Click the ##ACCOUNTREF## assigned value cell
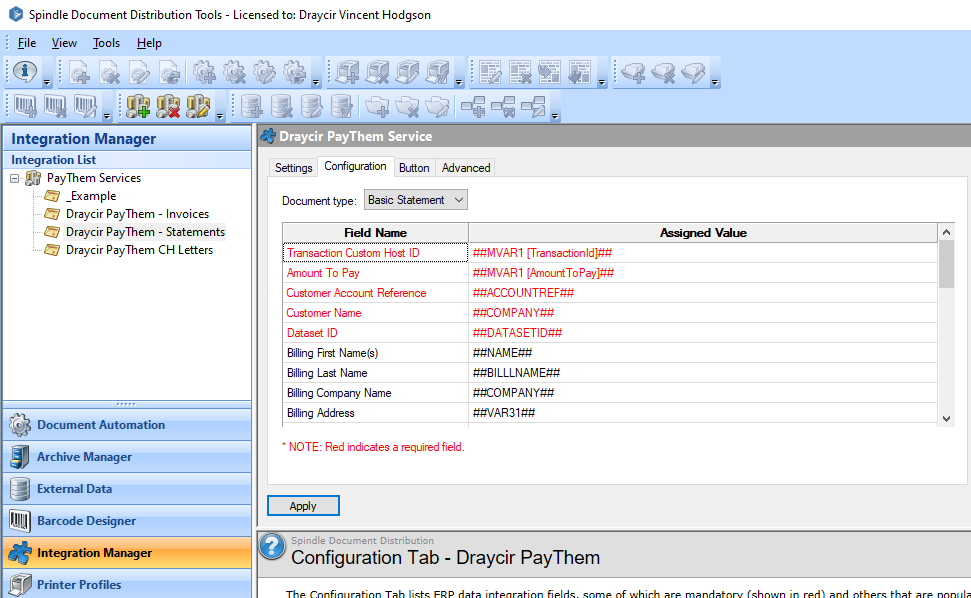Viewport: 971px width, 598px height. (x=703, y=293)
